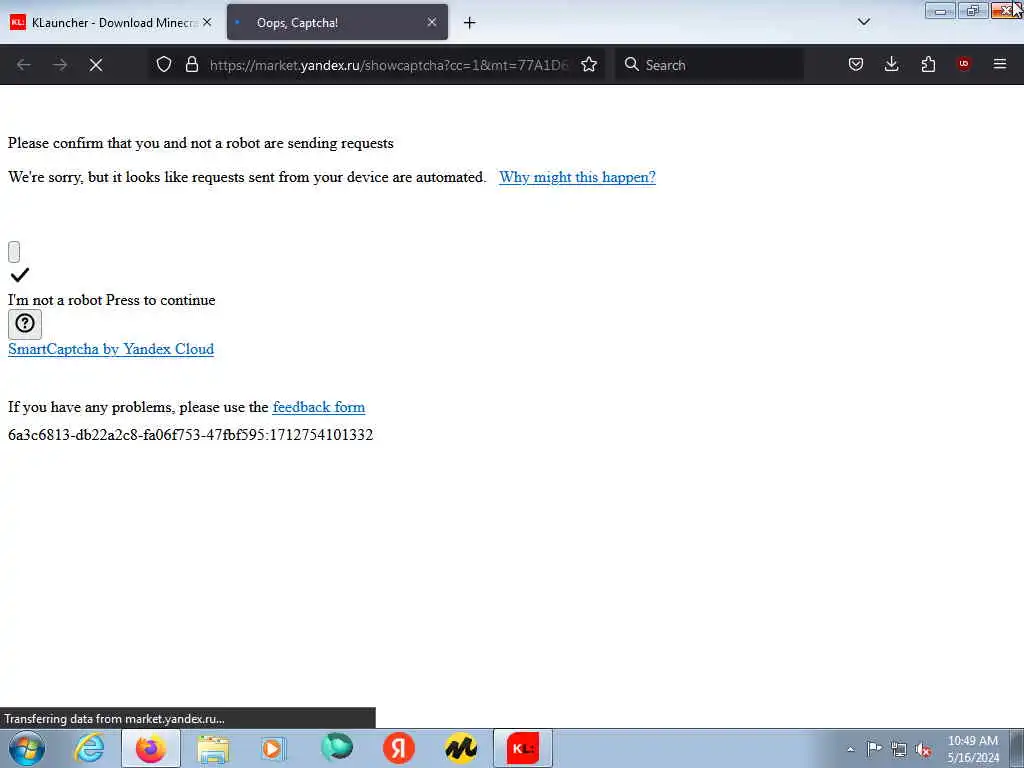Open Windows Explorer folder from taskbar

[x=213, y=748]
